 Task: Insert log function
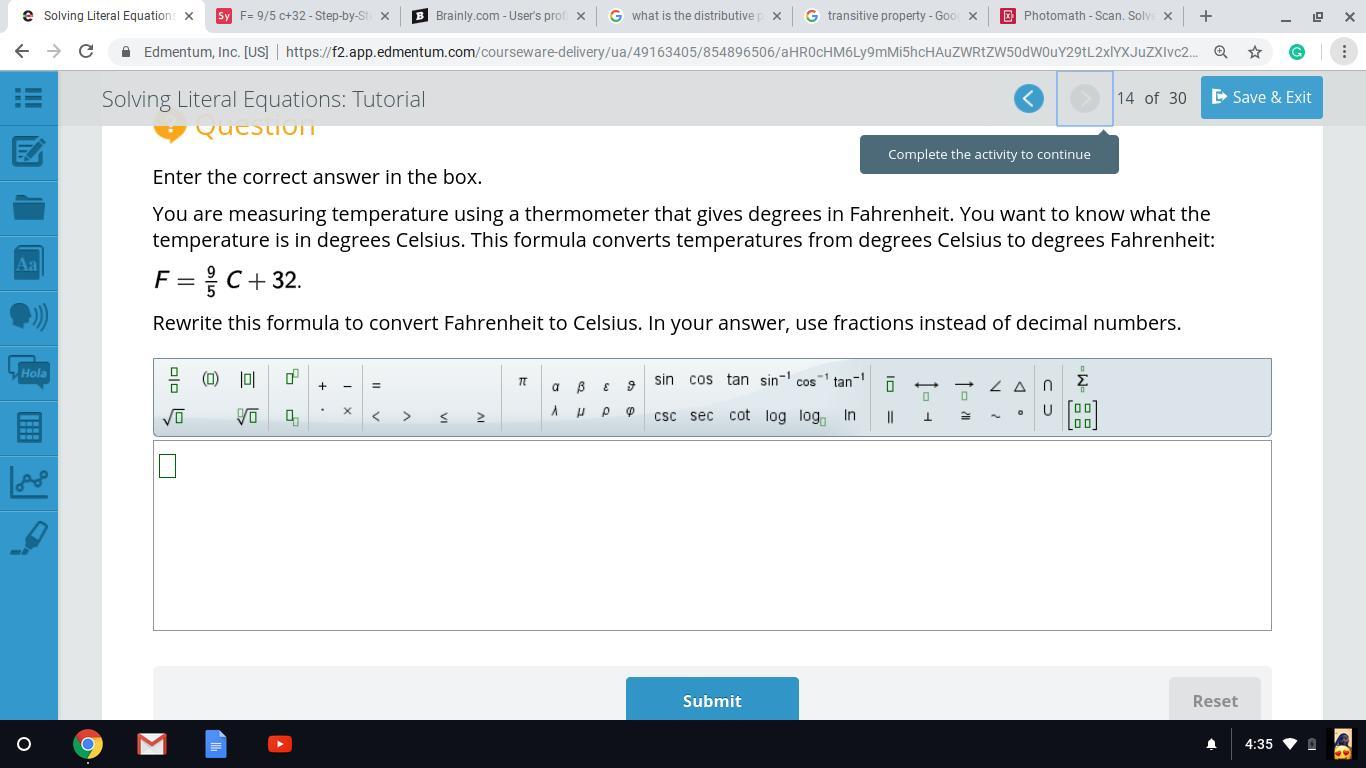(x=776, y=416)
